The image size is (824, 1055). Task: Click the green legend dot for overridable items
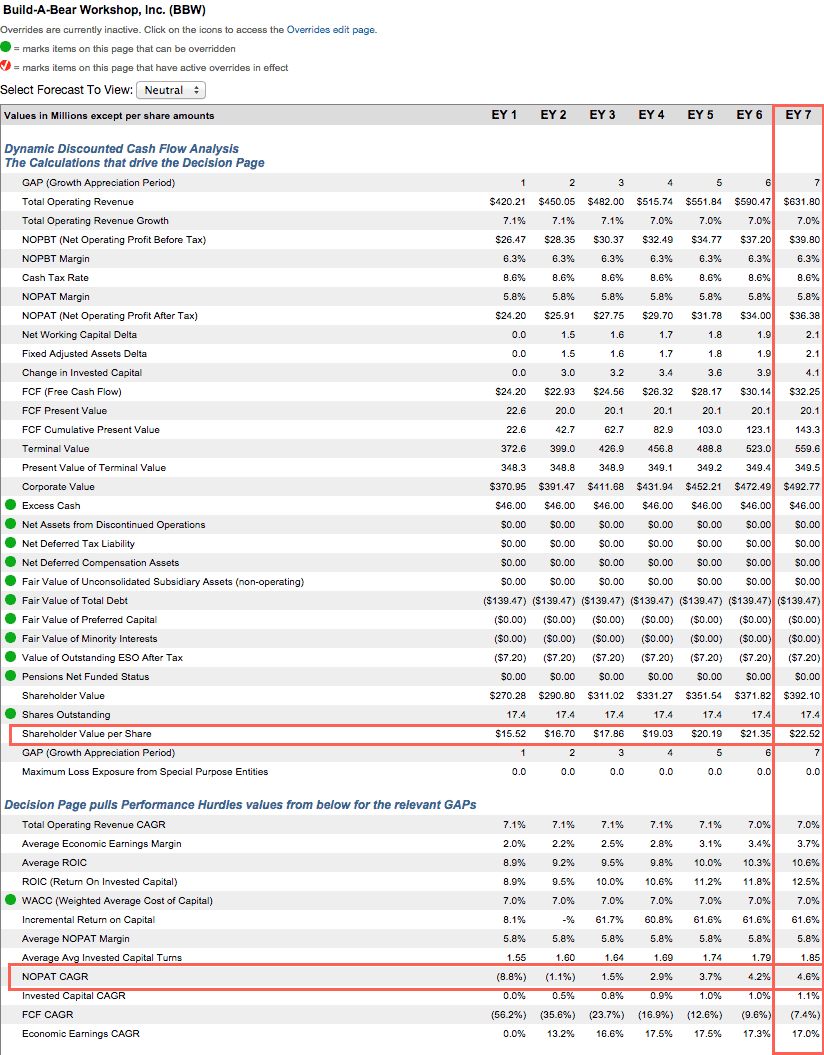pos(5,48)
